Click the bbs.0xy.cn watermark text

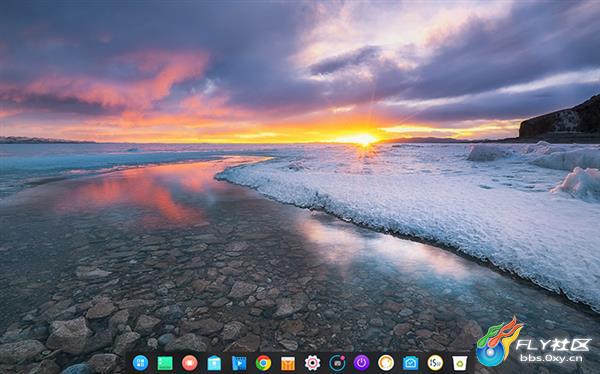(x=551, y=359)
